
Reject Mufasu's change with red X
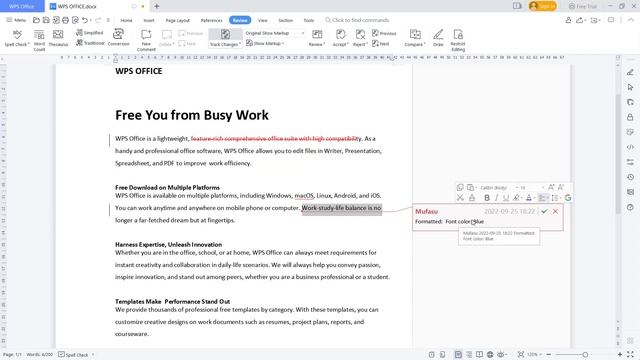555,211
